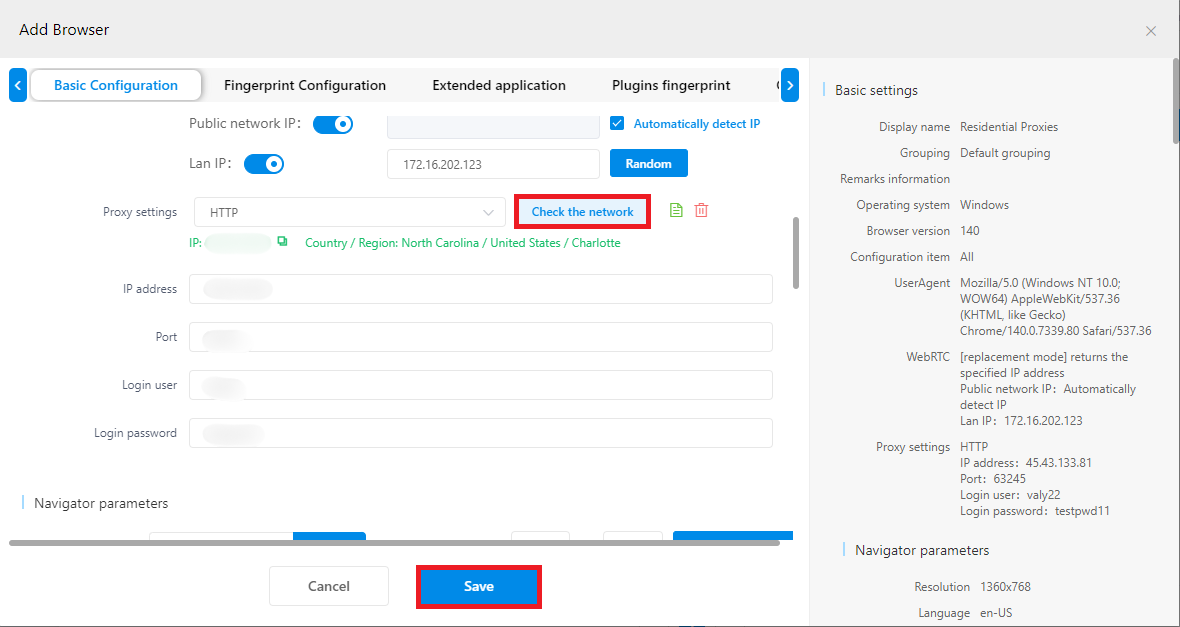Close the Add Browser dialog with X

point(1151,31)
